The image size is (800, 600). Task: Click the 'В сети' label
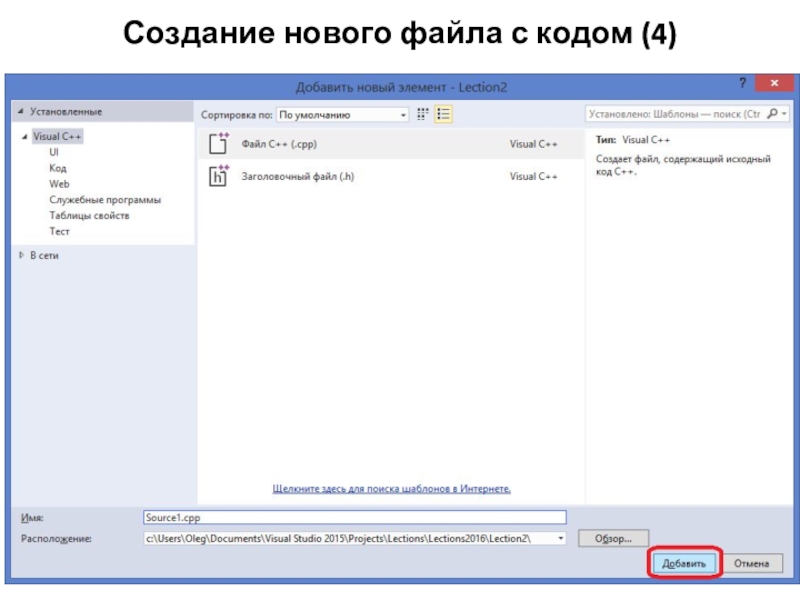click(44, 256)
